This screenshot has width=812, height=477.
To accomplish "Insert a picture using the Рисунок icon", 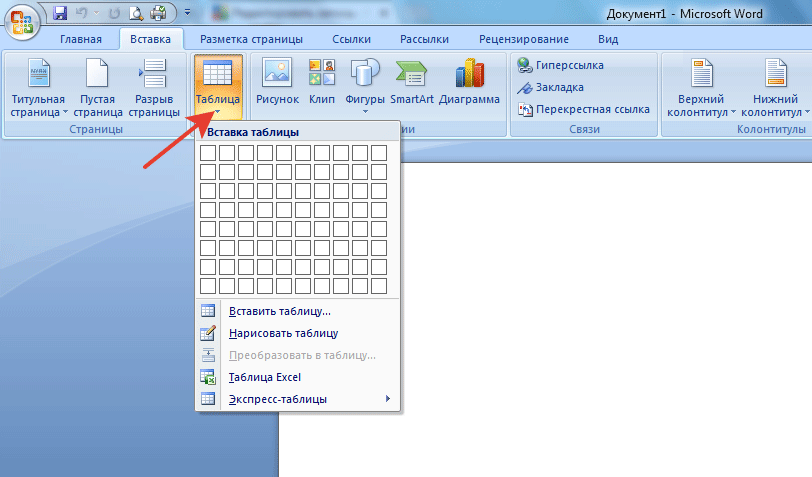I will click(x=277, y=83).
